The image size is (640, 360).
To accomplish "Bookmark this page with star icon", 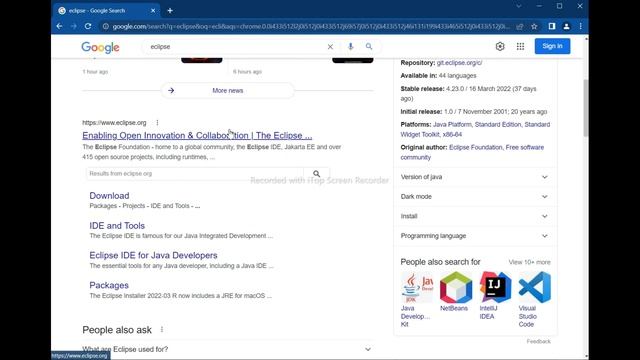I will (x=534, y=27).
